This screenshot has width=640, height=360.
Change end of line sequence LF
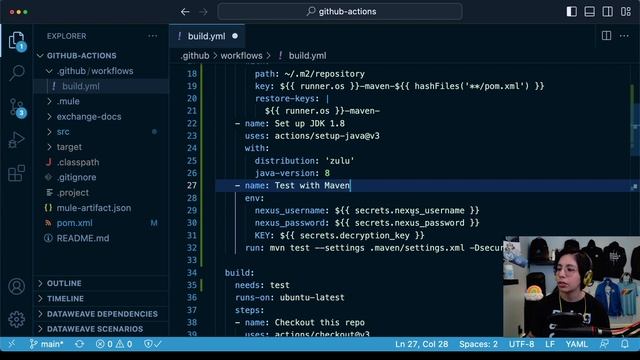550,344
